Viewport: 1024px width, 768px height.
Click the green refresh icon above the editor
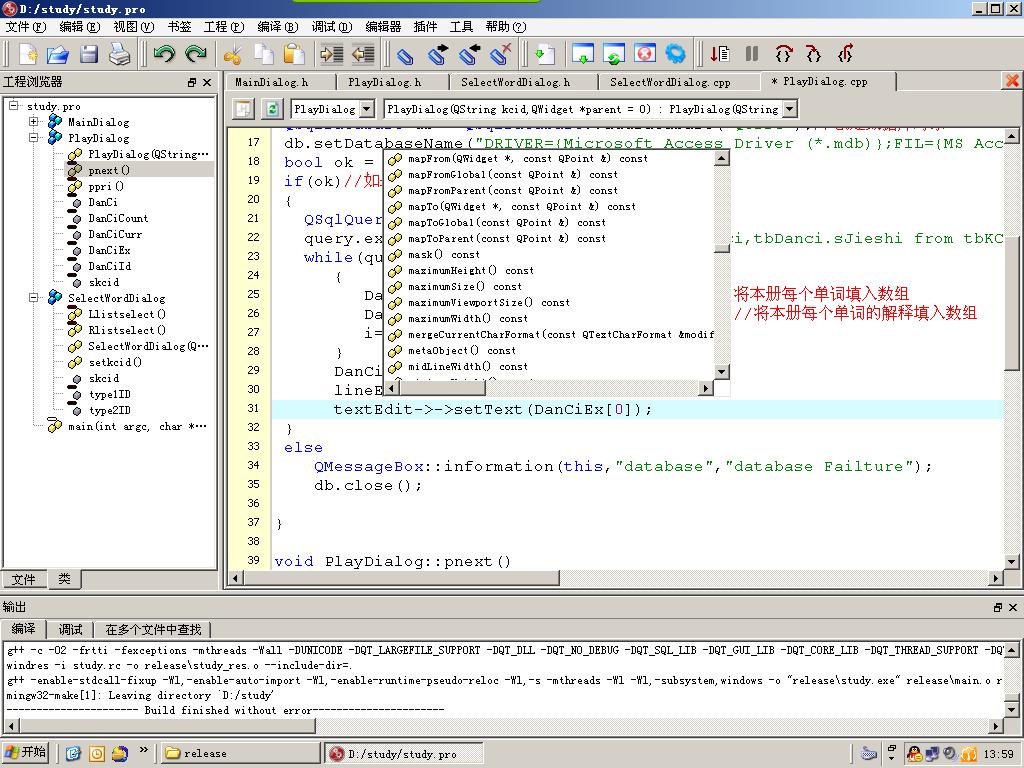[x=272, y=108]
